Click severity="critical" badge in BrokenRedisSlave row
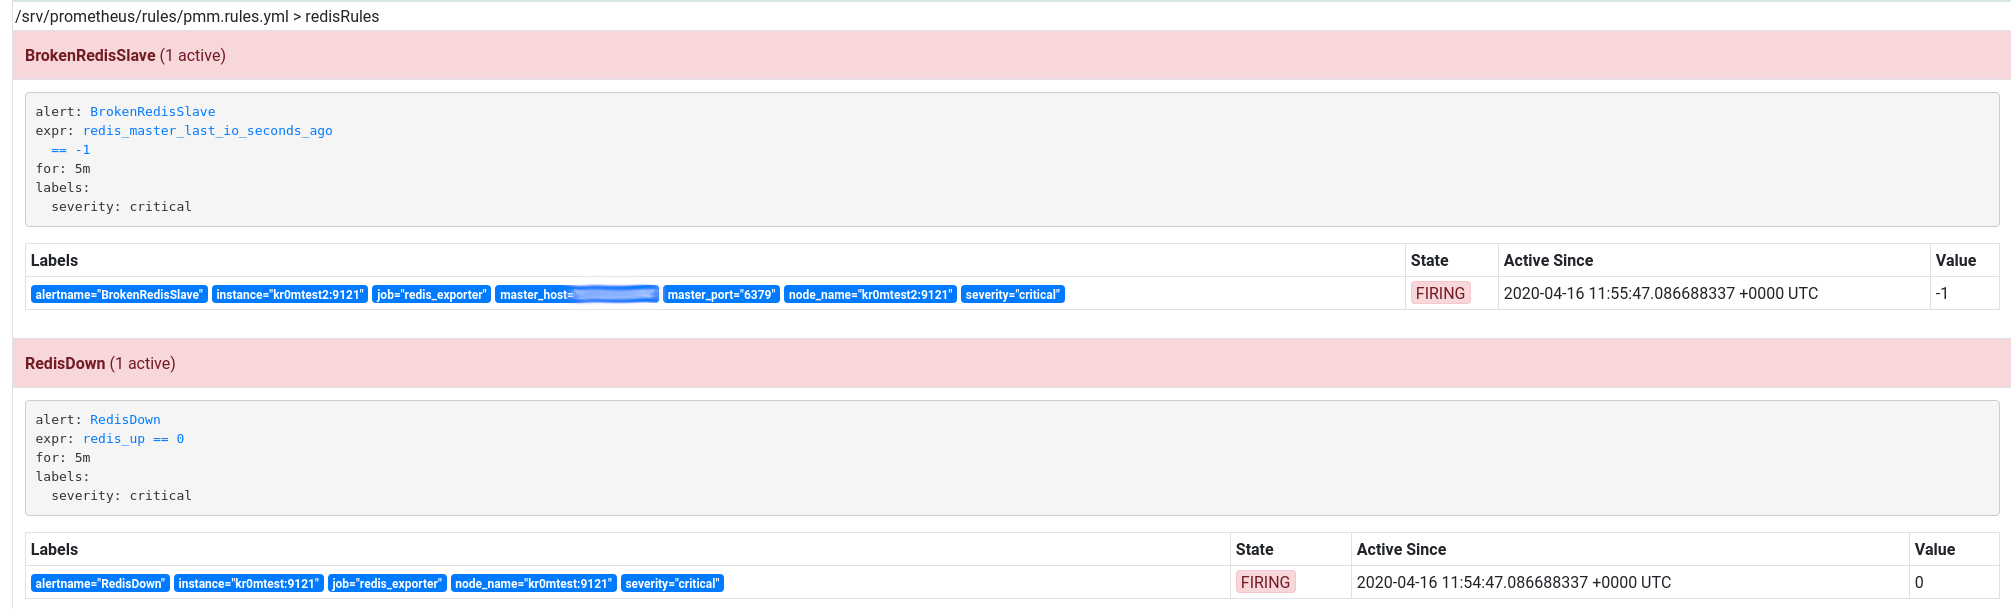The image size is (2011, 609). (1012, 295)
